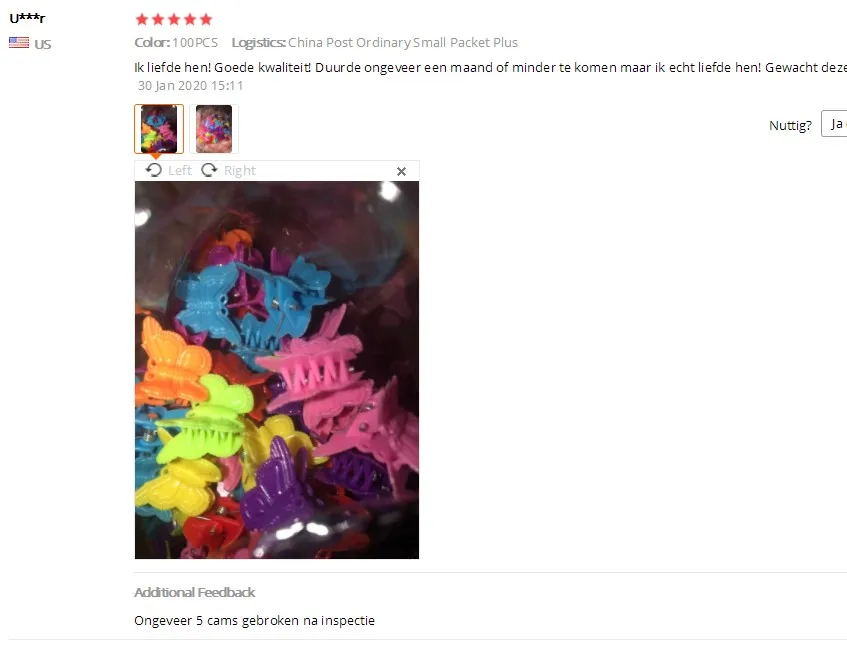Click the Right rotate label
Viewport: 847px width, 647px height.
240,171
